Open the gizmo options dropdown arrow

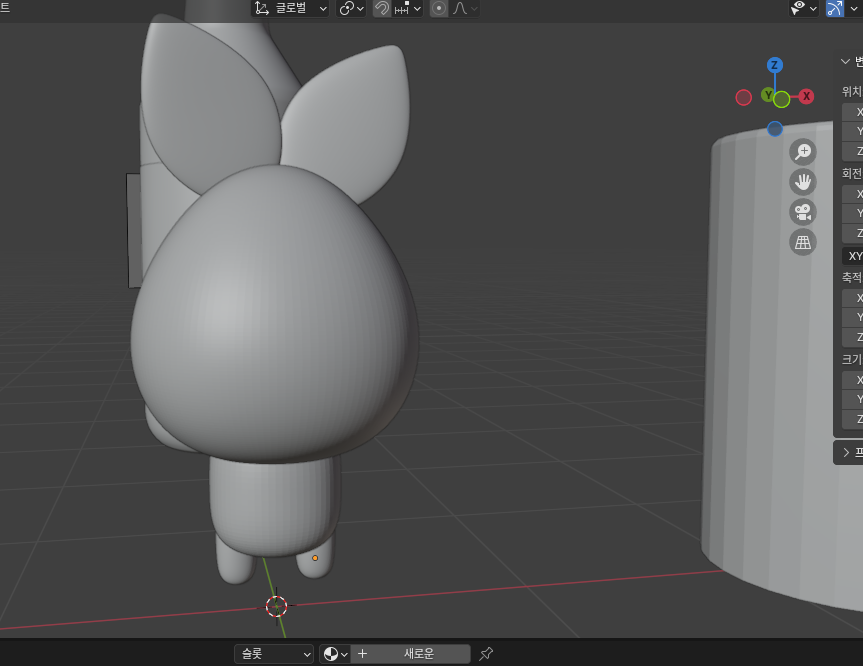coord(854,8)
